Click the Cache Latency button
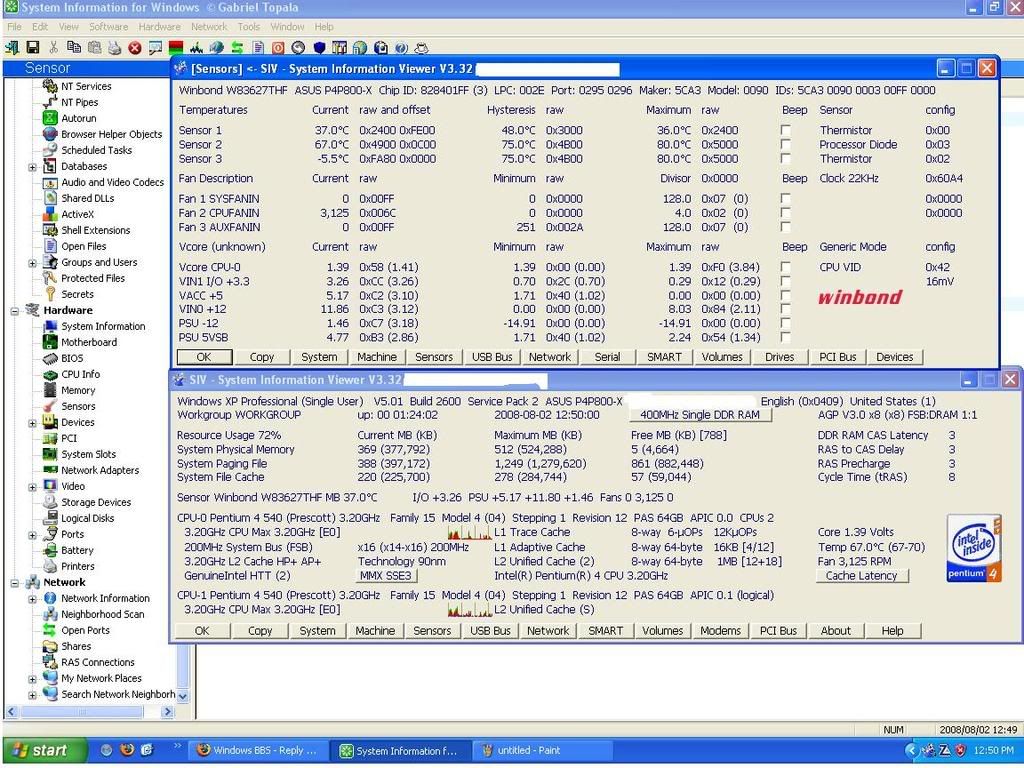This screenshot has width=1024, height=768. 861,575
